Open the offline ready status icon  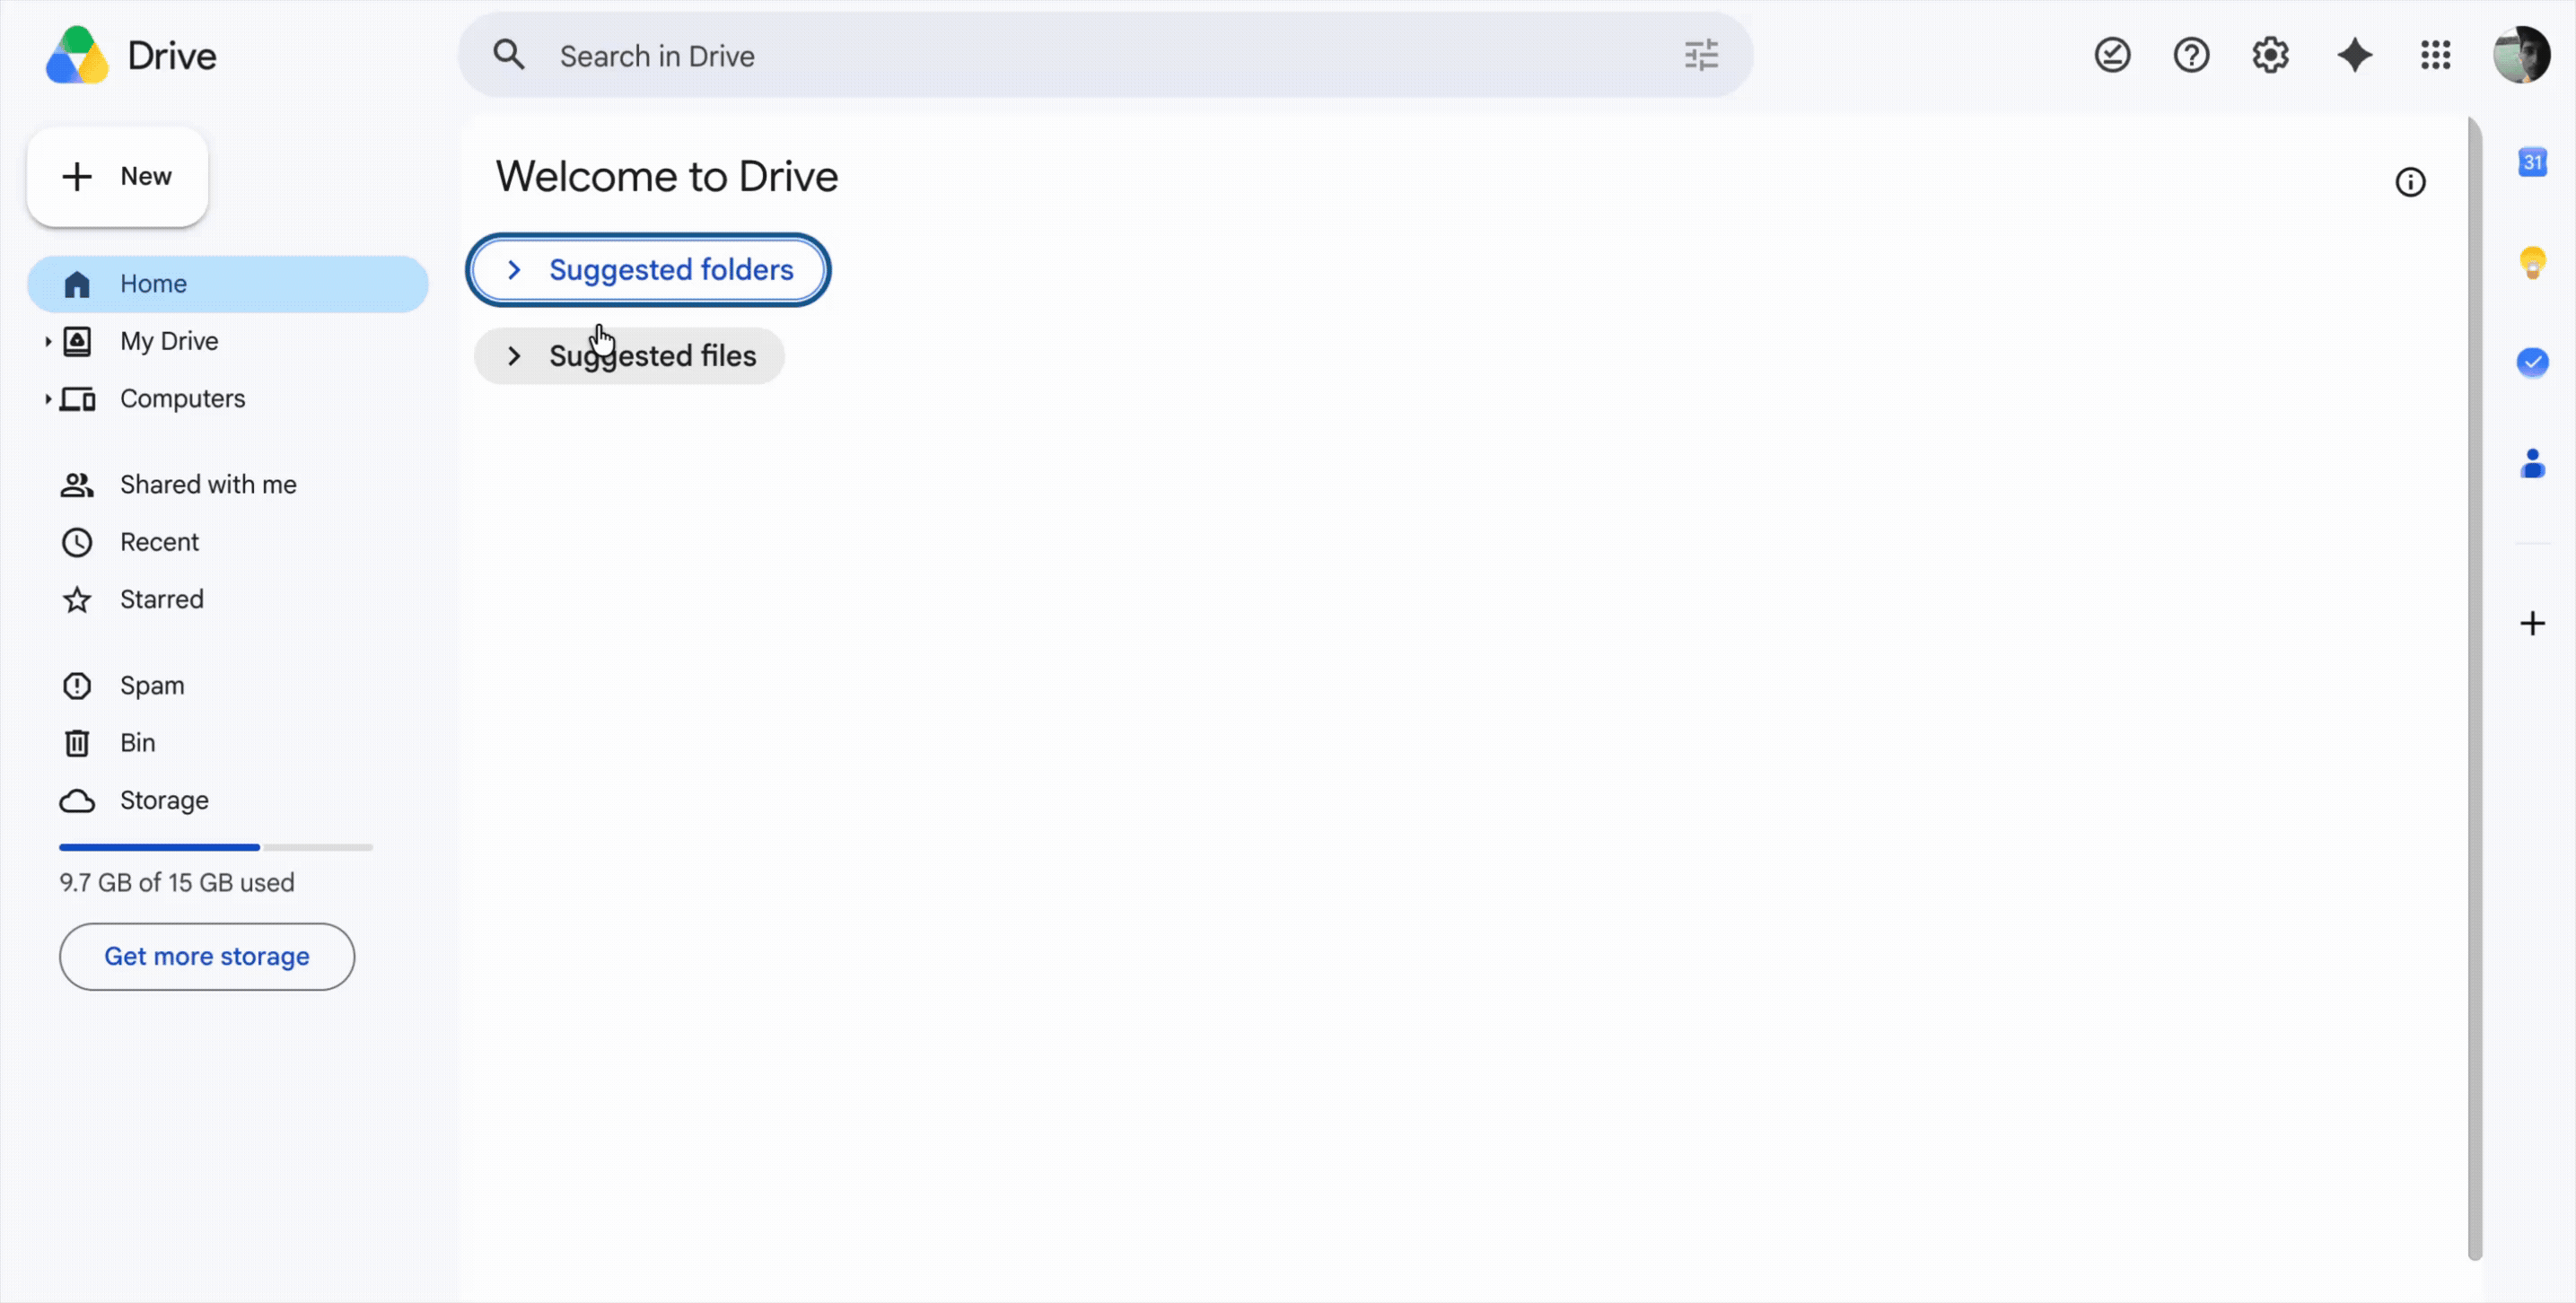click(2112, 55)
